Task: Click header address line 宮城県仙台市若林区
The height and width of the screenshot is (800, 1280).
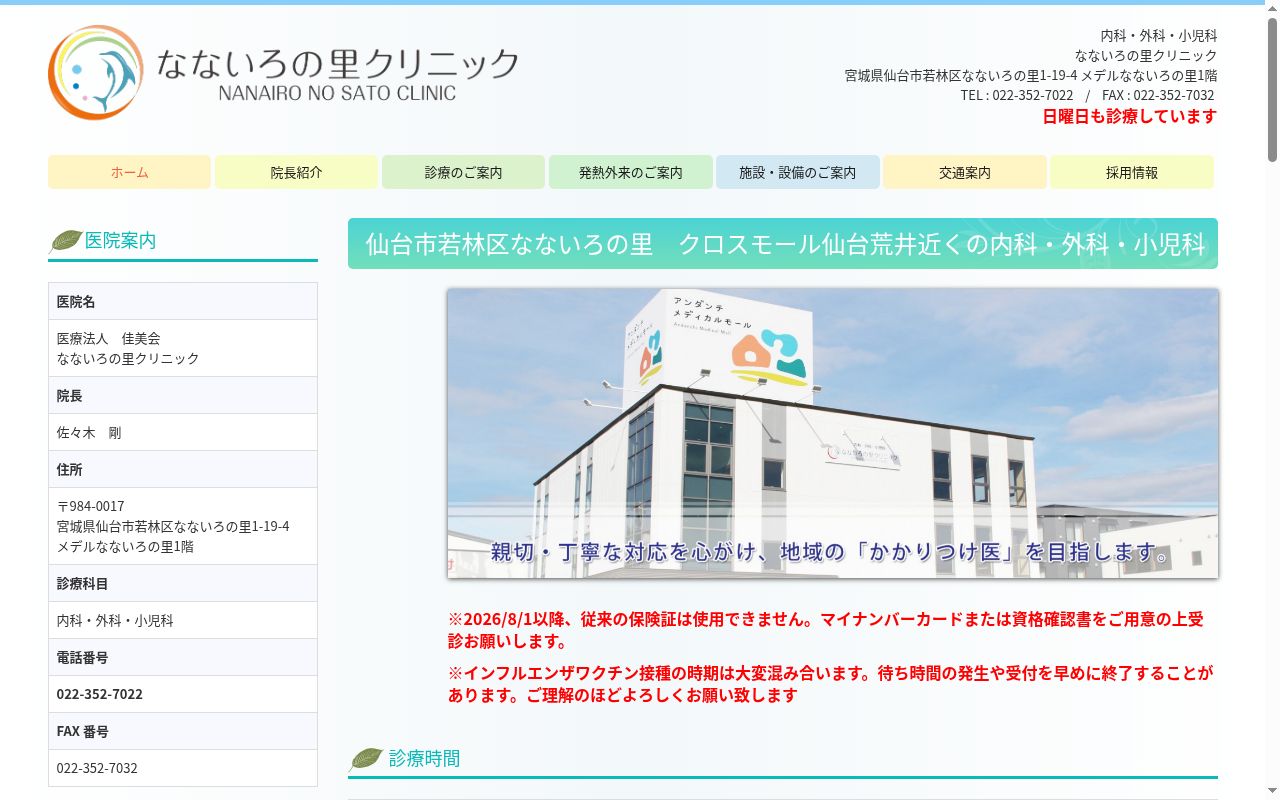Action: [1031, 75]
